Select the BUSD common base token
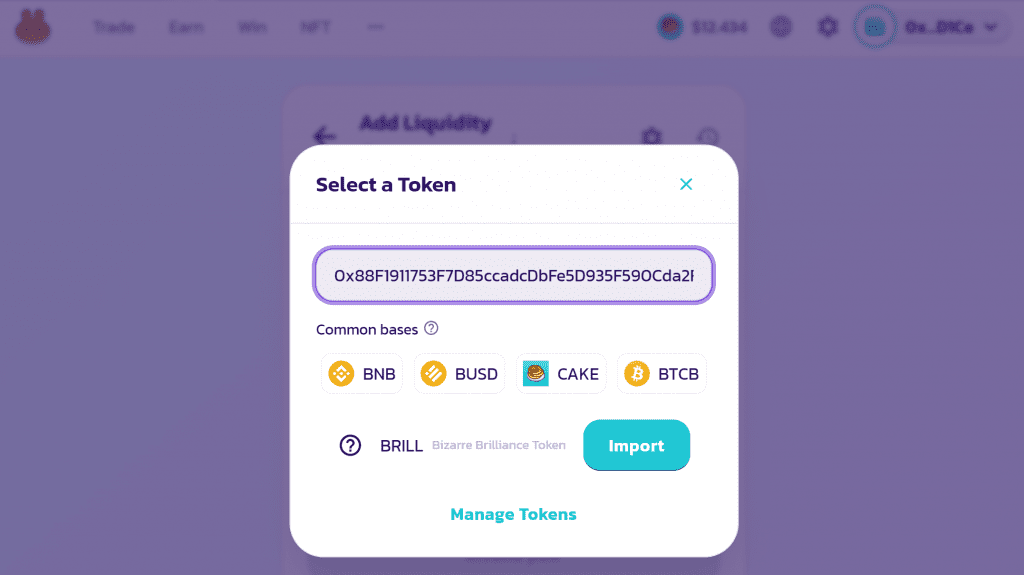1024x575 pixels. coord(459,374)
